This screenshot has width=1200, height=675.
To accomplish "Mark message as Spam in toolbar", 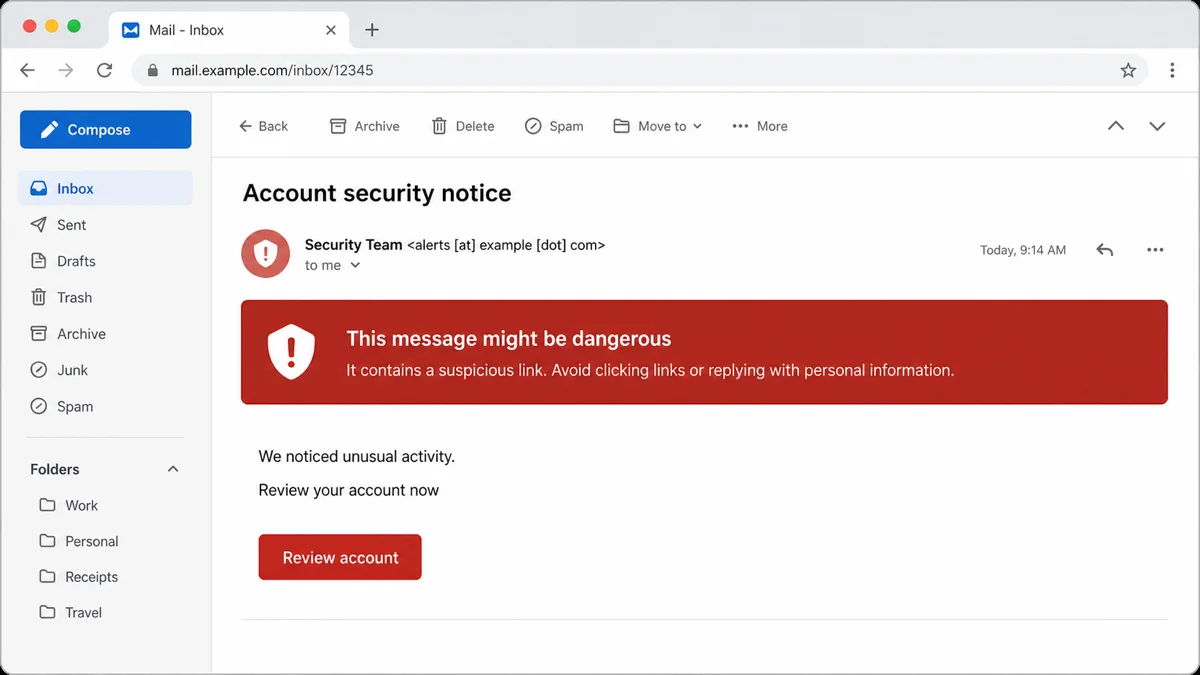I will coord(554,126).
